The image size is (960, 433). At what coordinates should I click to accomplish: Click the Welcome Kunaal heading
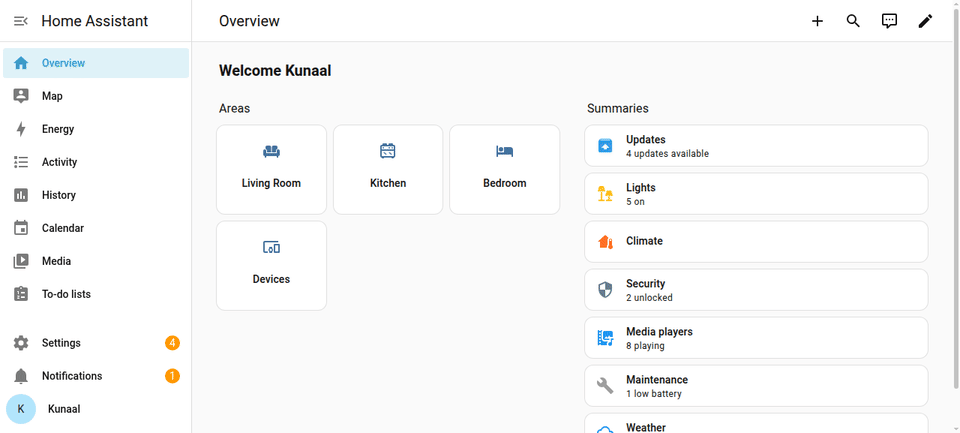[x=275, y=71]
